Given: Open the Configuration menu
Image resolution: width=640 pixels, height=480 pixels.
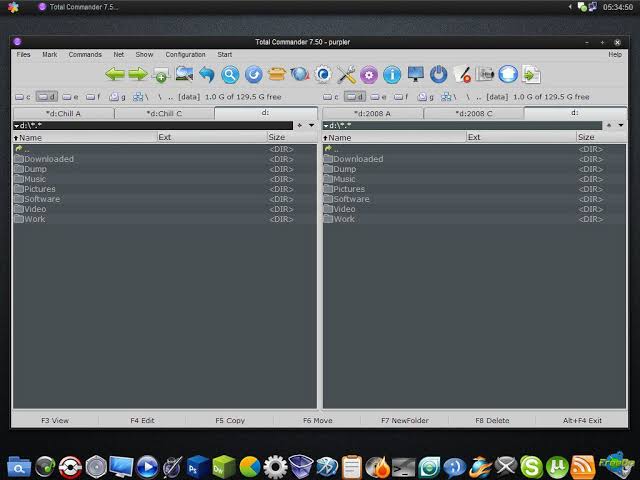Looking at the screenshot, I should [185, 54].
